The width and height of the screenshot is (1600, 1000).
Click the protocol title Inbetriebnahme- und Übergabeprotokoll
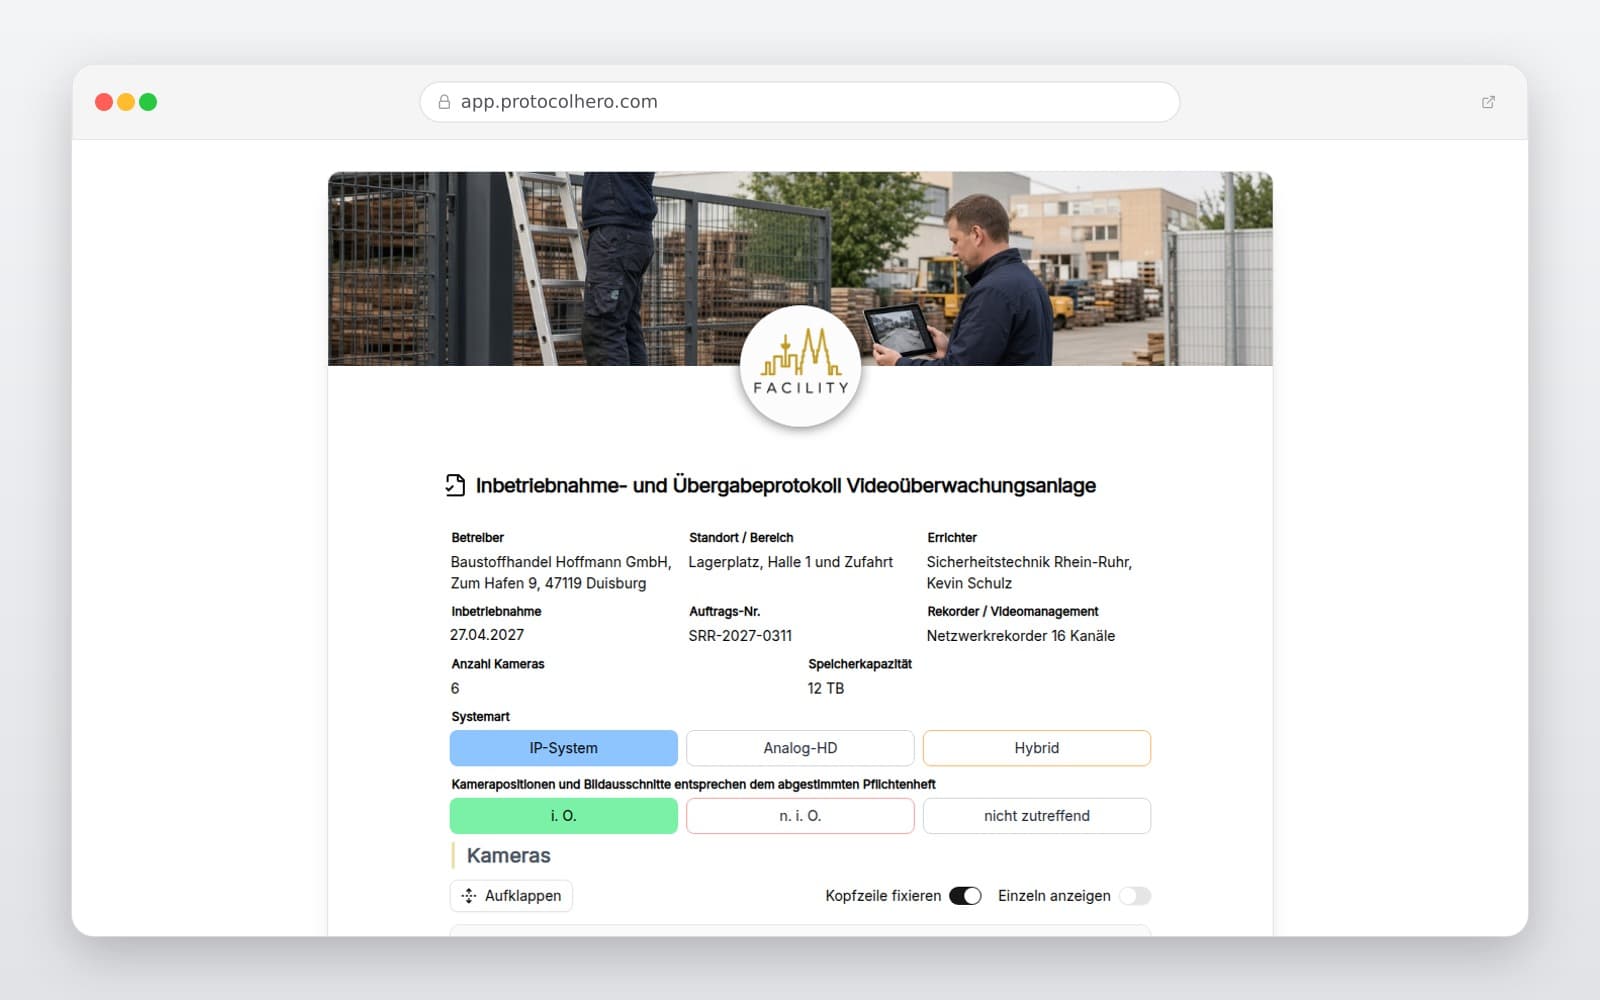point(786,486)
